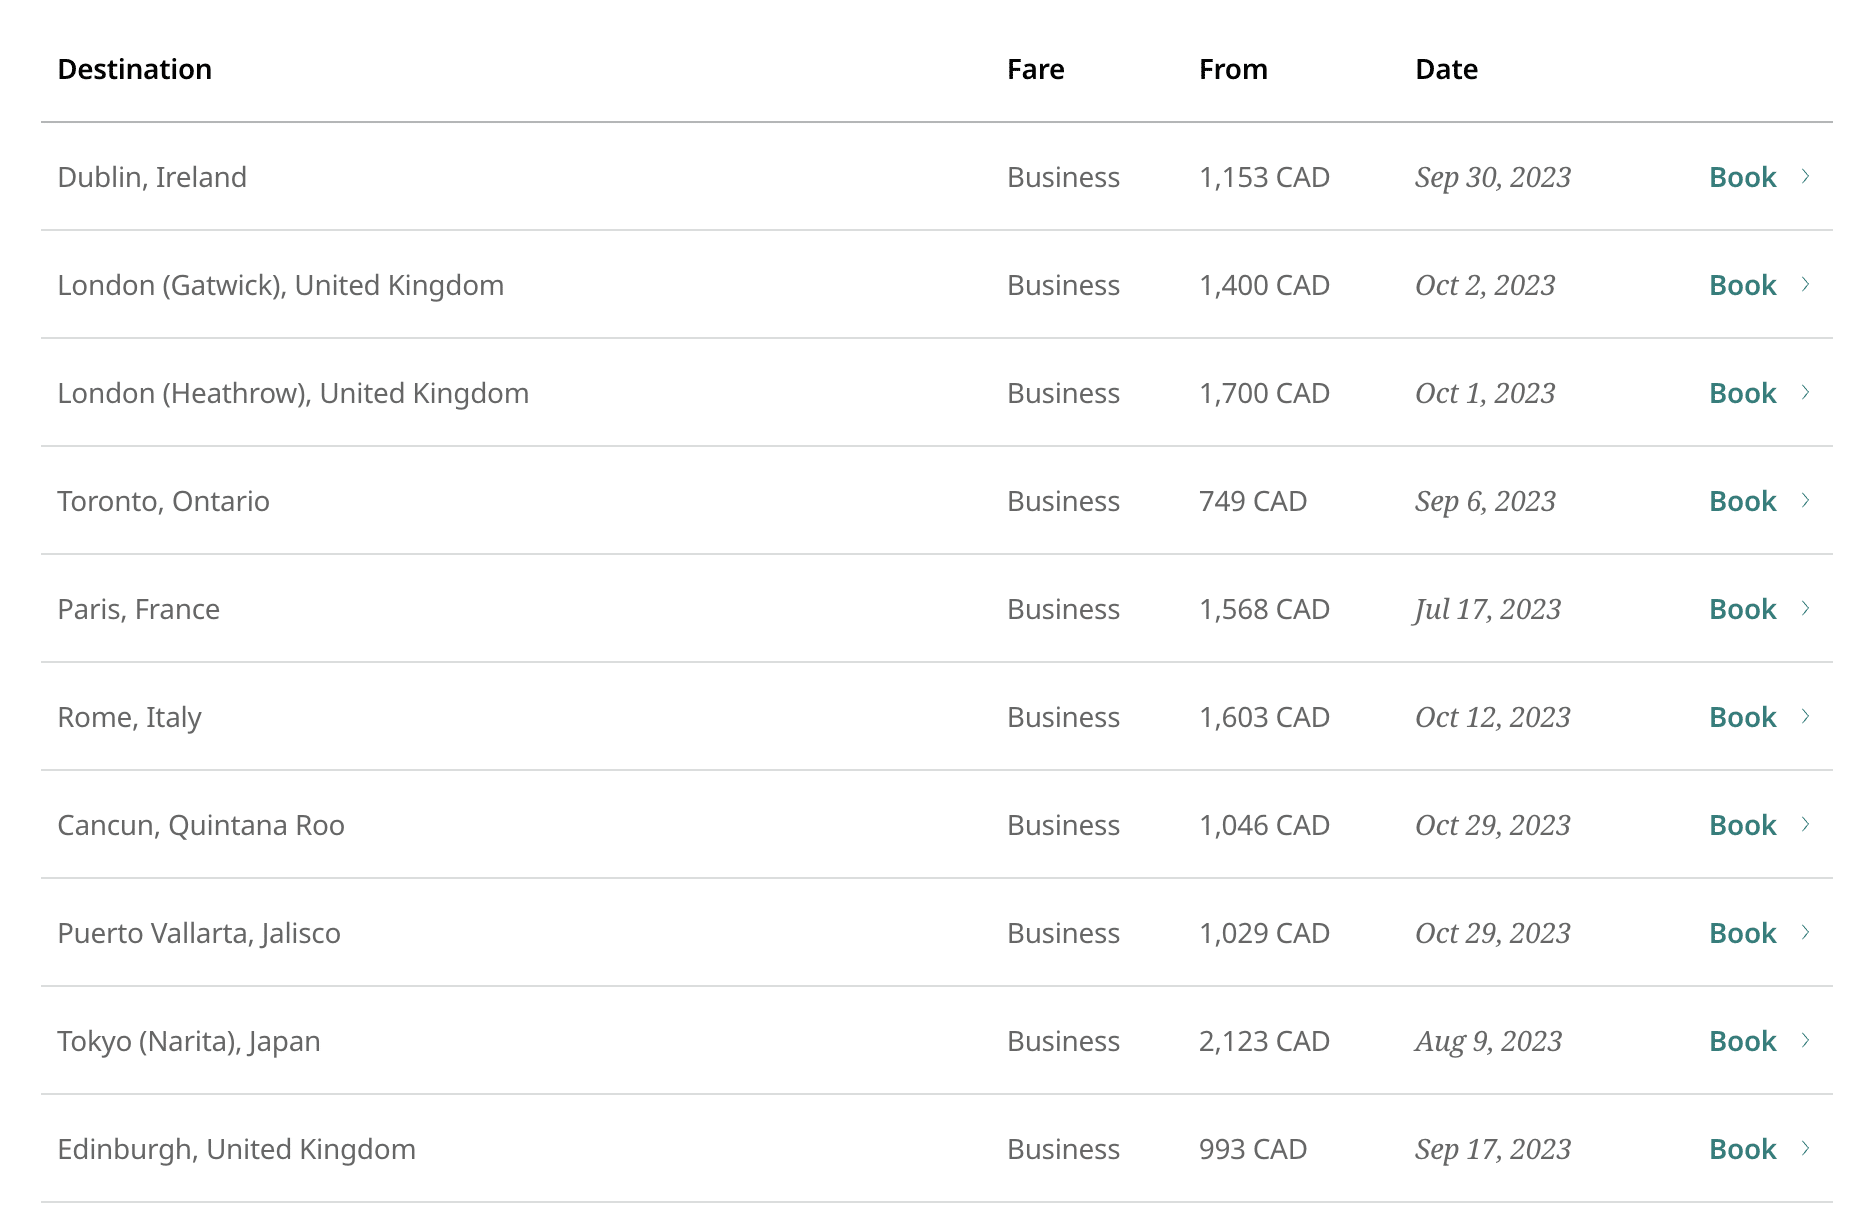Click the chevron in the Rome, Italy row
Image resolution: width=1866 pixels, height=1214 pixels.
point(1805,717)
